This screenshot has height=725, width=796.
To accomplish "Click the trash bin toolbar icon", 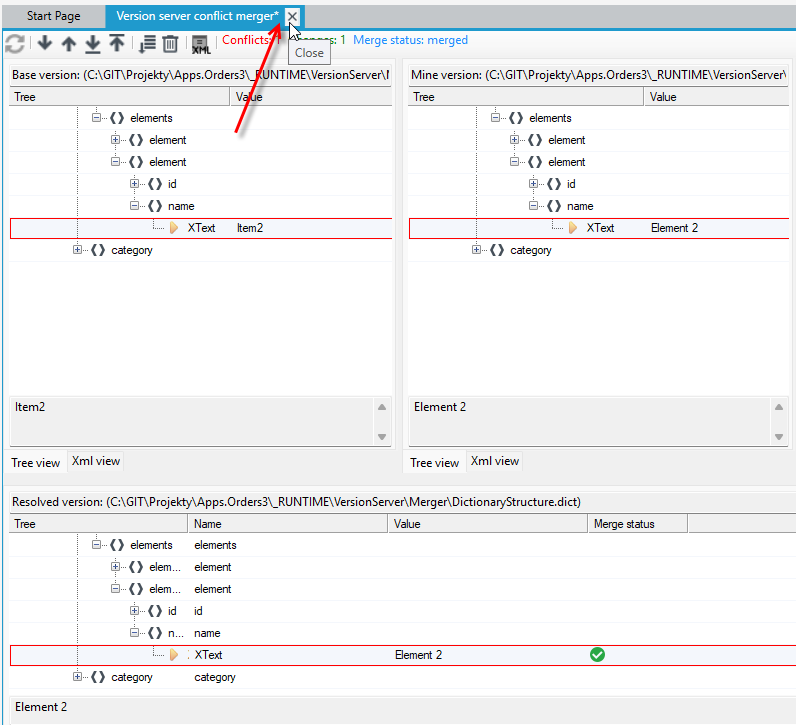I will [170, 44].
